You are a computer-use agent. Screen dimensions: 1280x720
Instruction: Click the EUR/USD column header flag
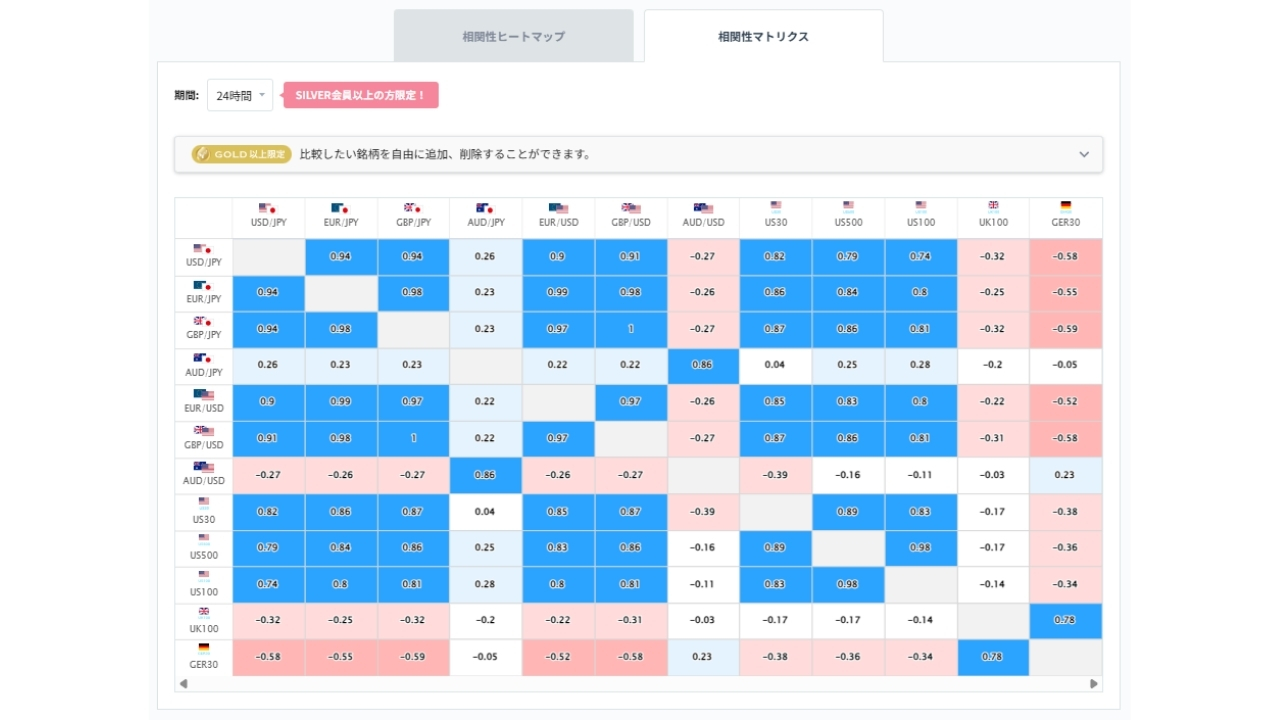pos(558,208)
